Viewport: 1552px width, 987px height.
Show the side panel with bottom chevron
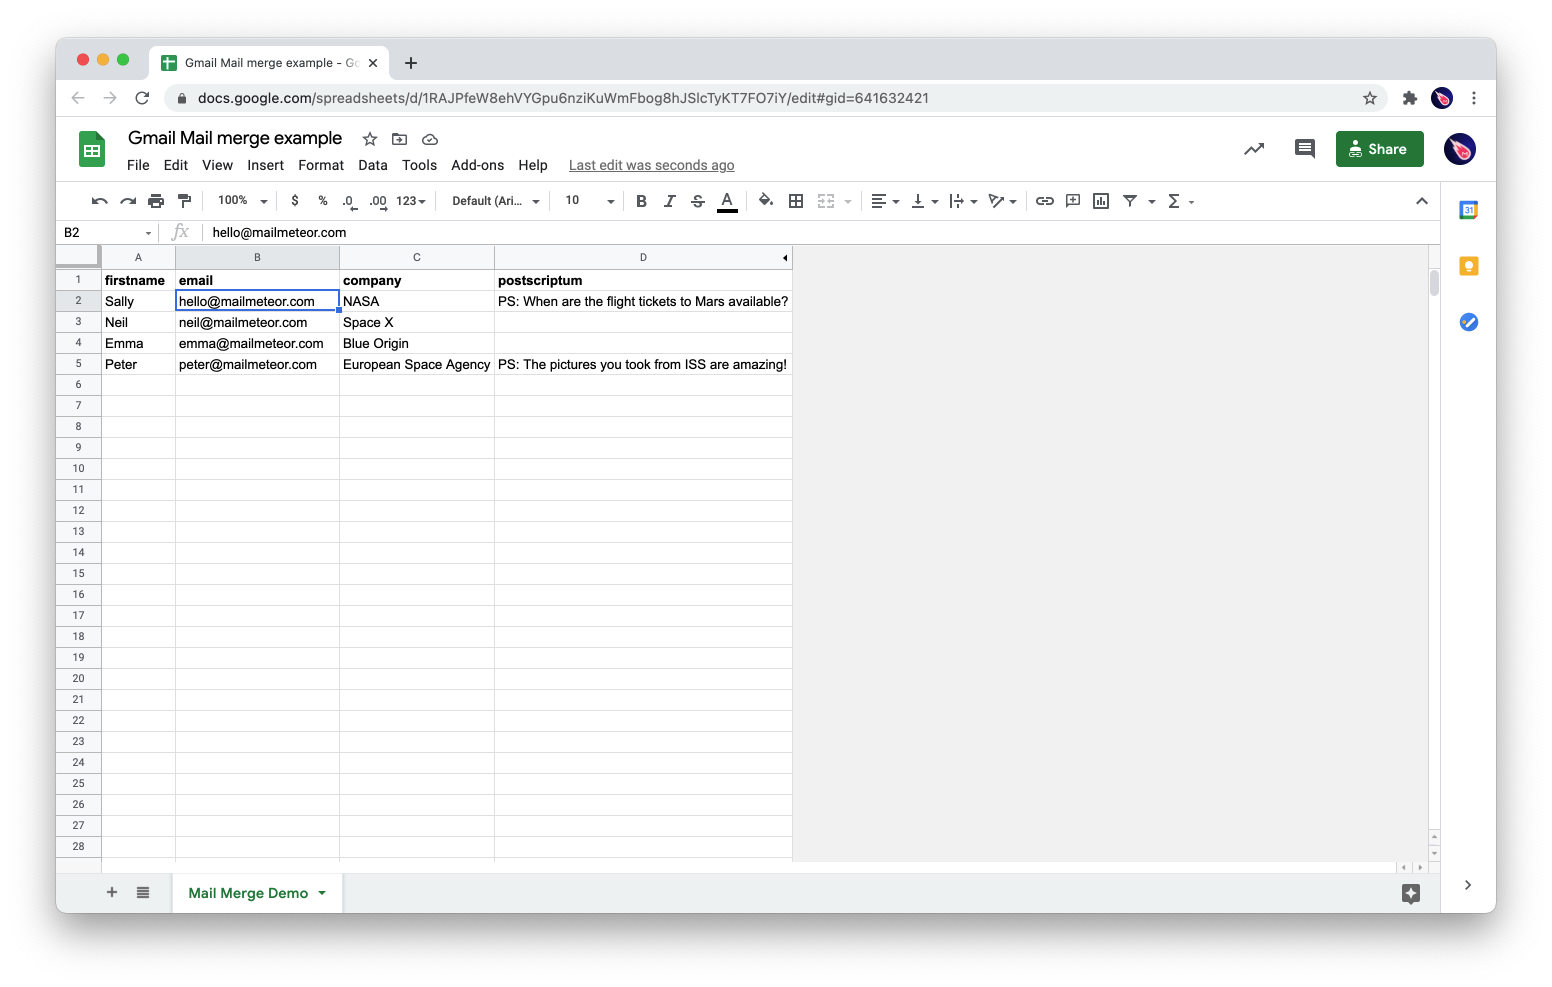[1467, 885]
